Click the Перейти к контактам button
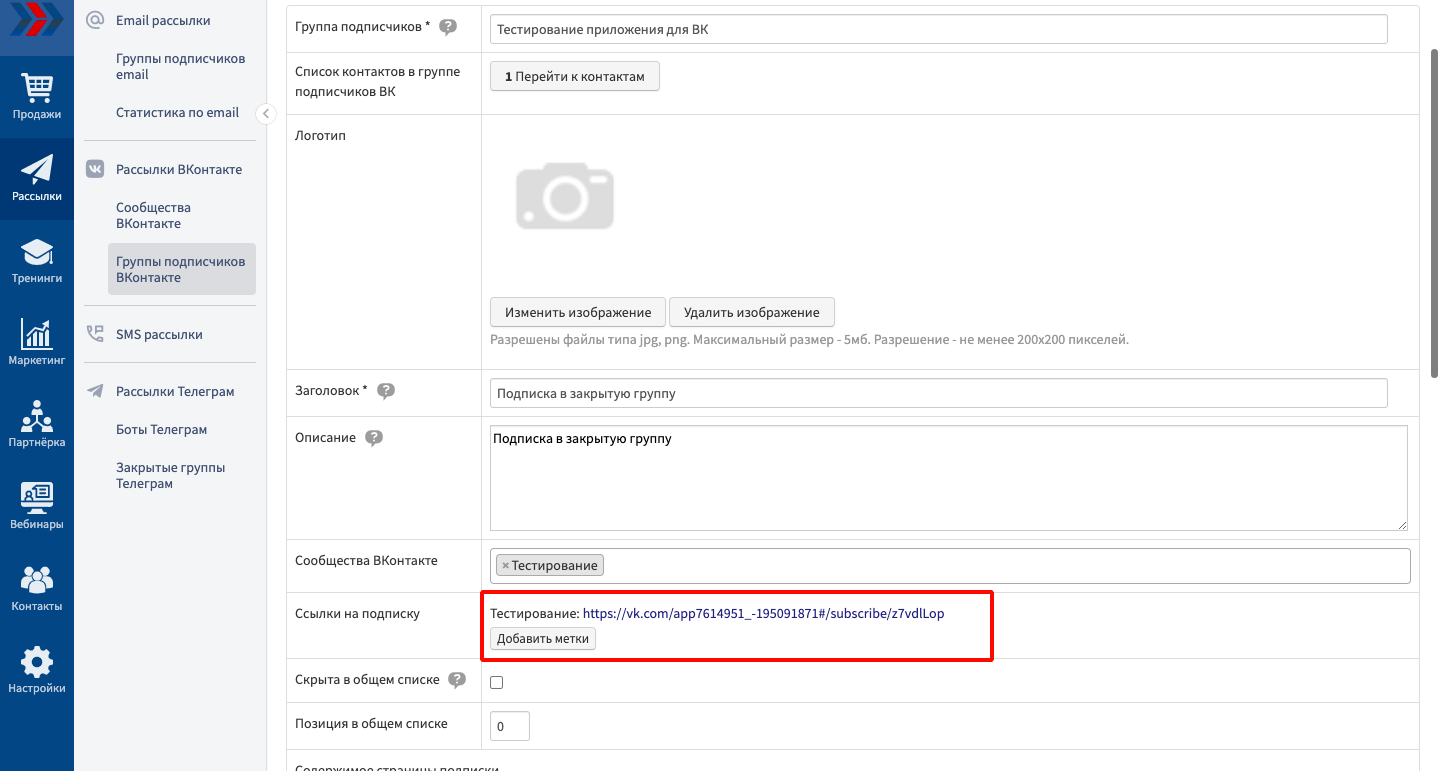 574,77
